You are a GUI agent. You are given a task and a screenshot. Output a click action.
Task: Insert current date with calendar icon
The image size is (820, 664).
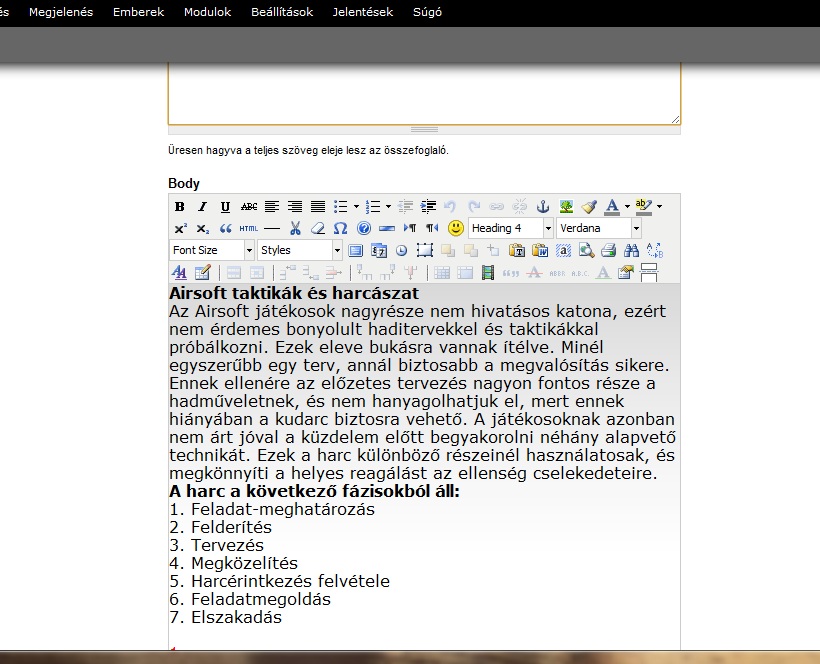click(x=379, y=250)
